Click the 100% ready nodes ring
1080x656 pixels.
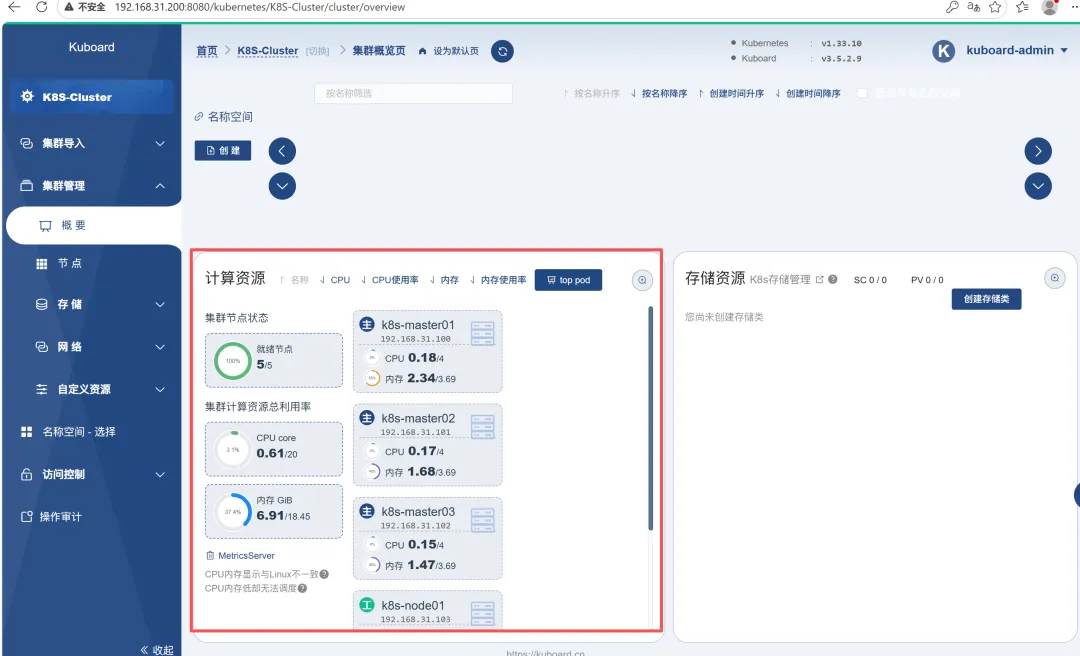pos(233,360)
